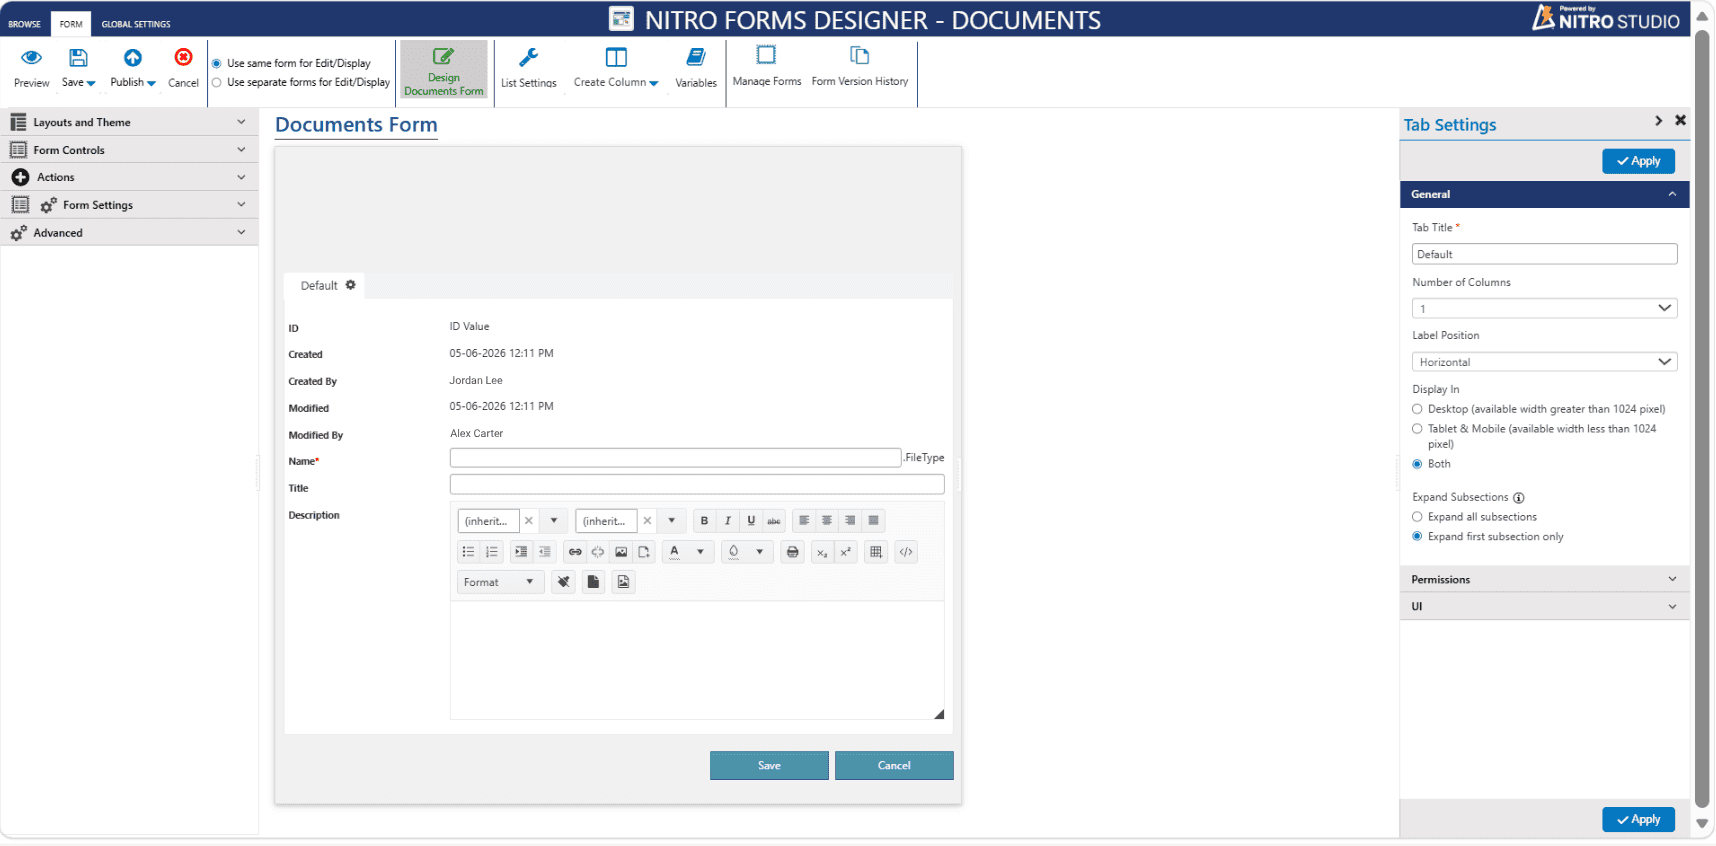Open Format dropdown in editor
1716x846 pixels.
click(500, 582)
